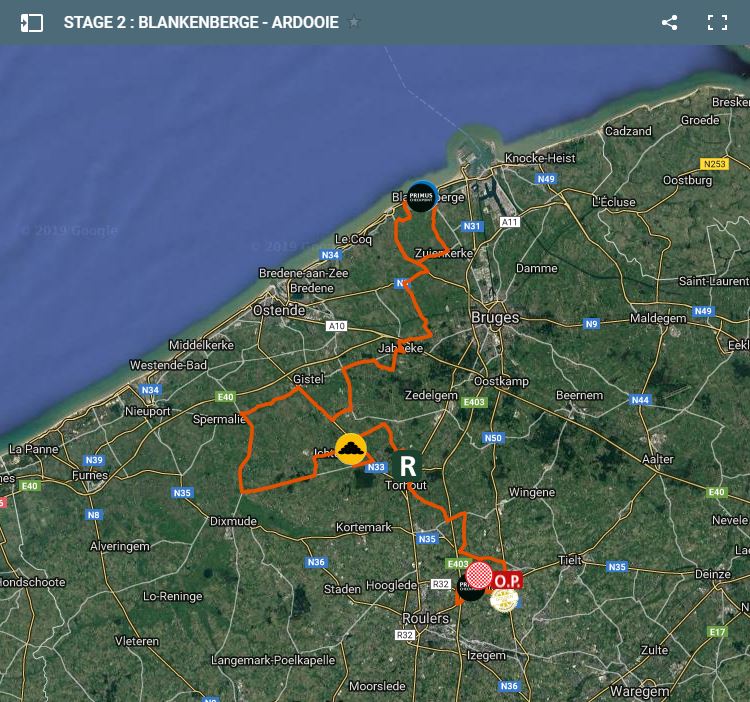Click the blue N33 road shield

click(376, 467)
